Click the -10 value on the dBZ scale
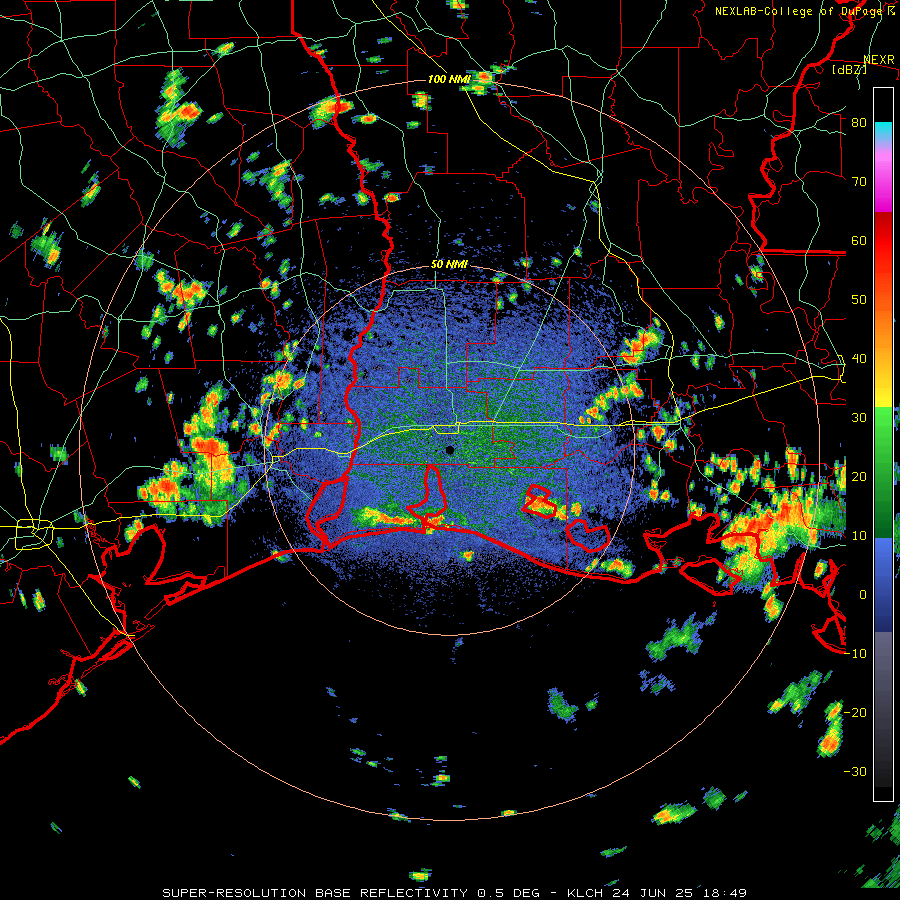 pyautogui.click(x=855, y=654)
